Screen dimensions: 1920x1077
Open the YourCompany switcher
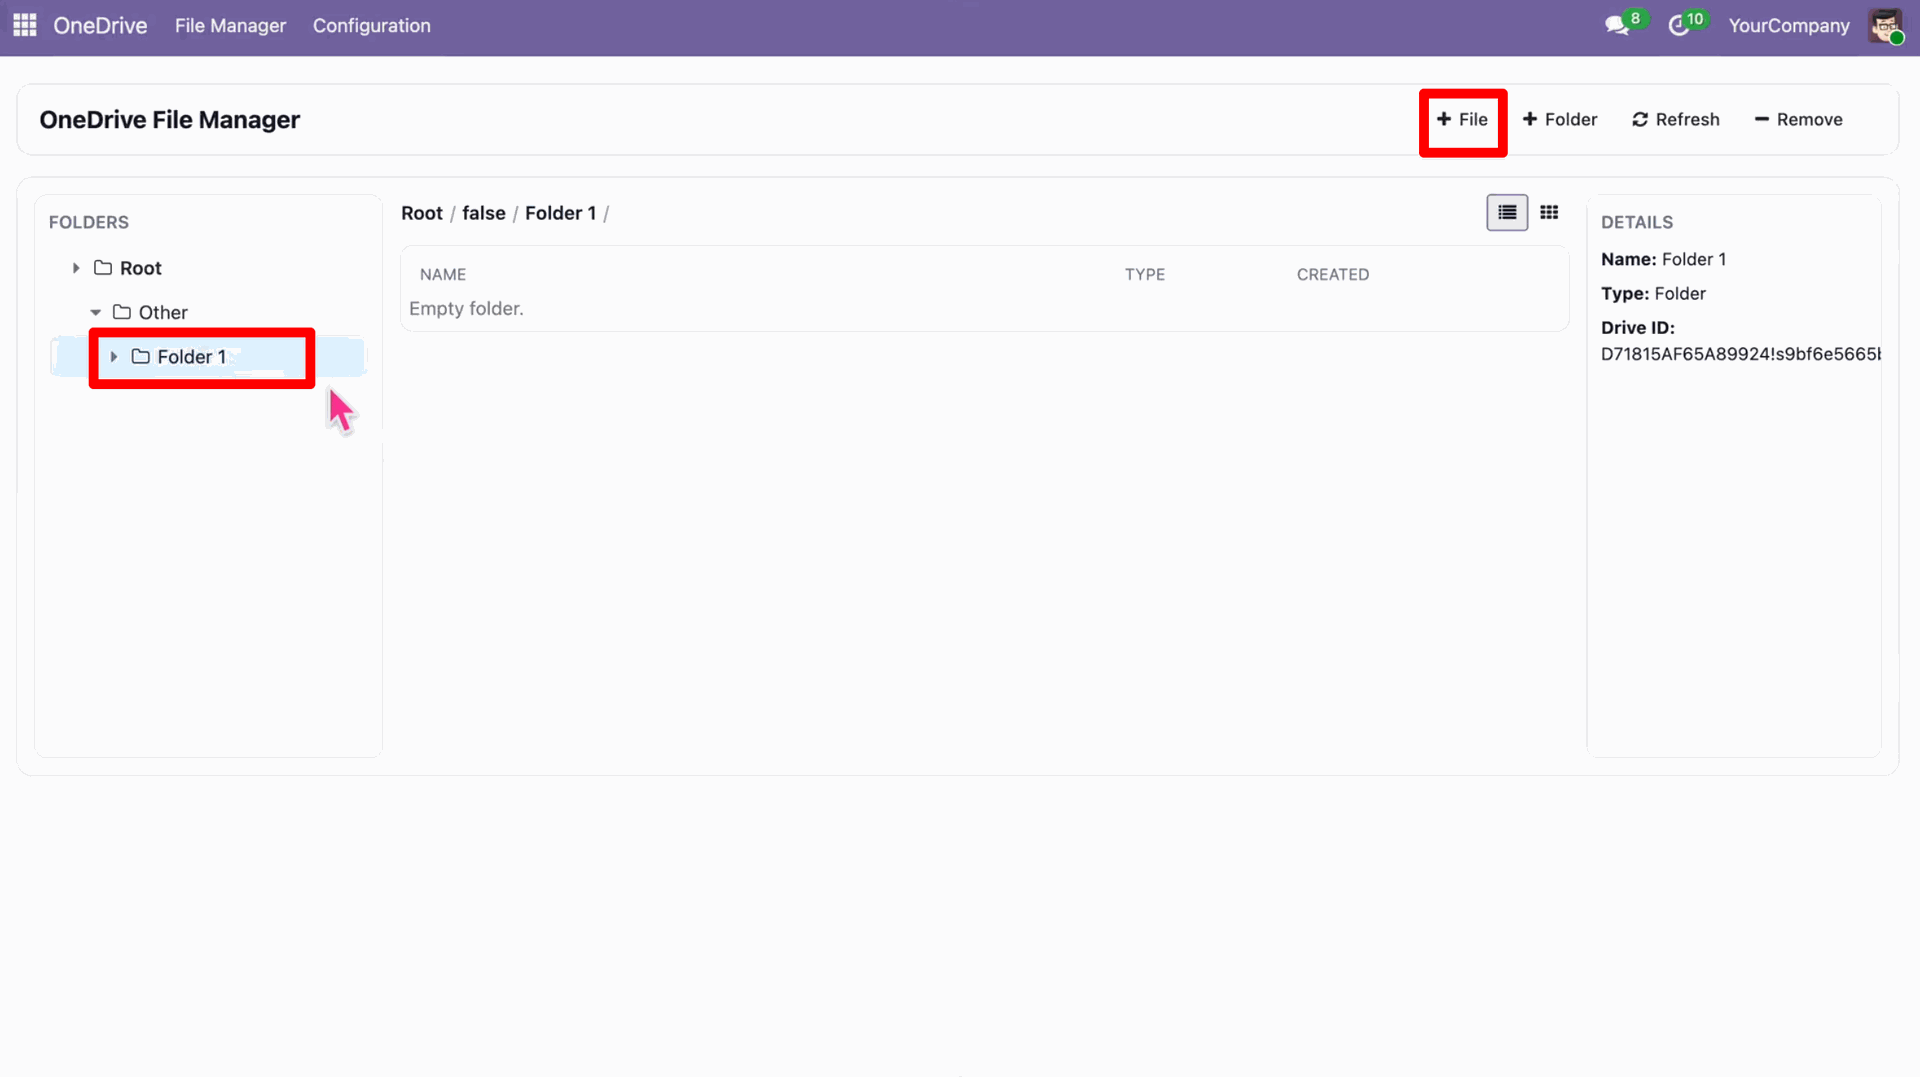pos(1789,26)
